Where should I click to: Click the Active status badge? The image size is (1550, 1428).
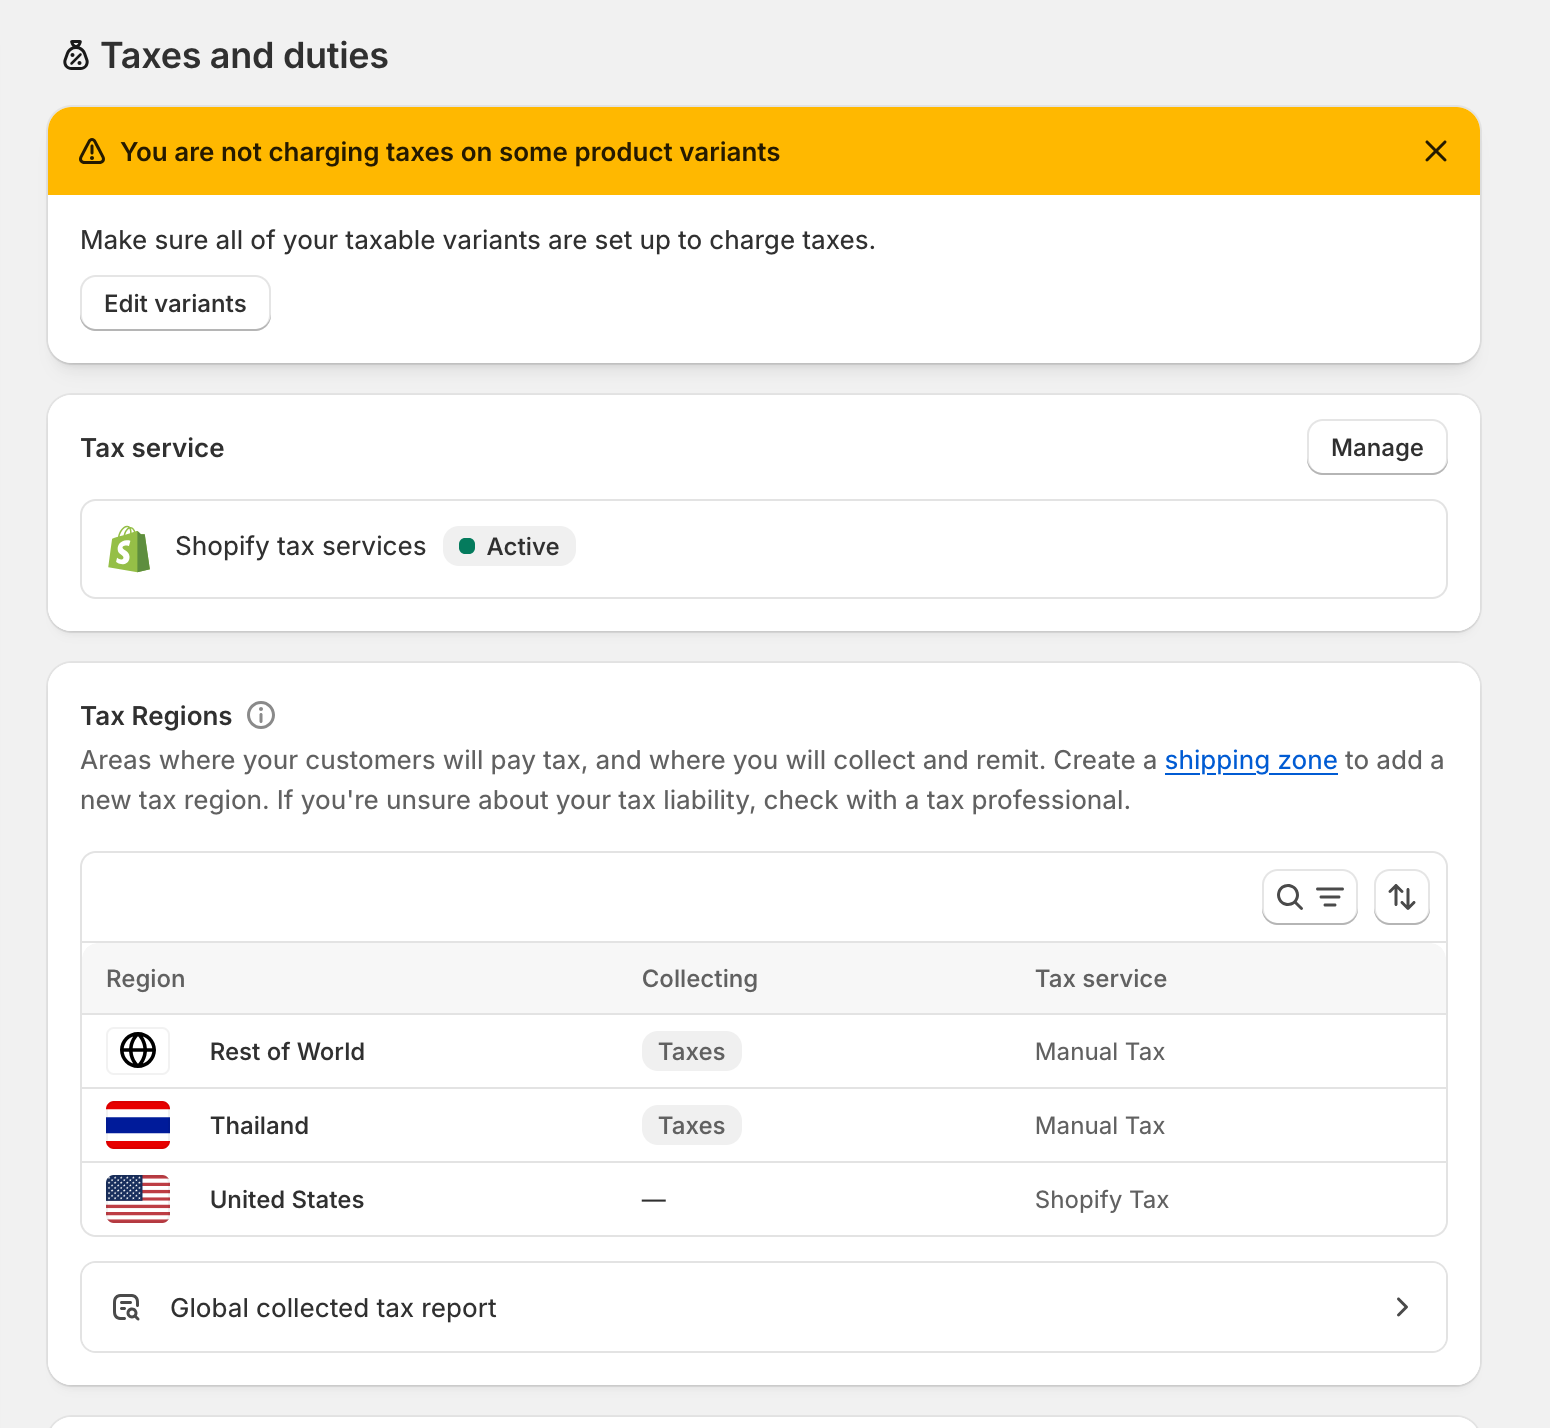click(509, 546)
